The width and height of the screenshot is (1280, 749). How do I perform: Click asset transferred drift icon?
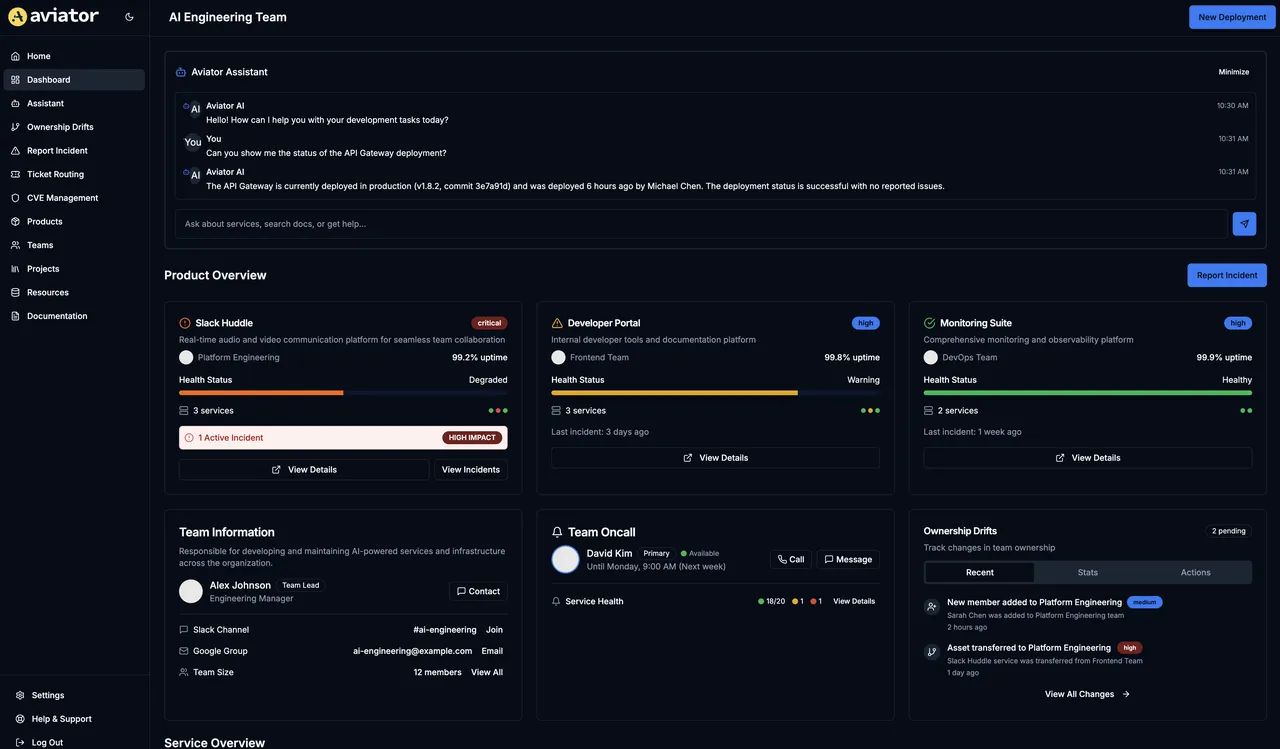[x=932, y=651]
